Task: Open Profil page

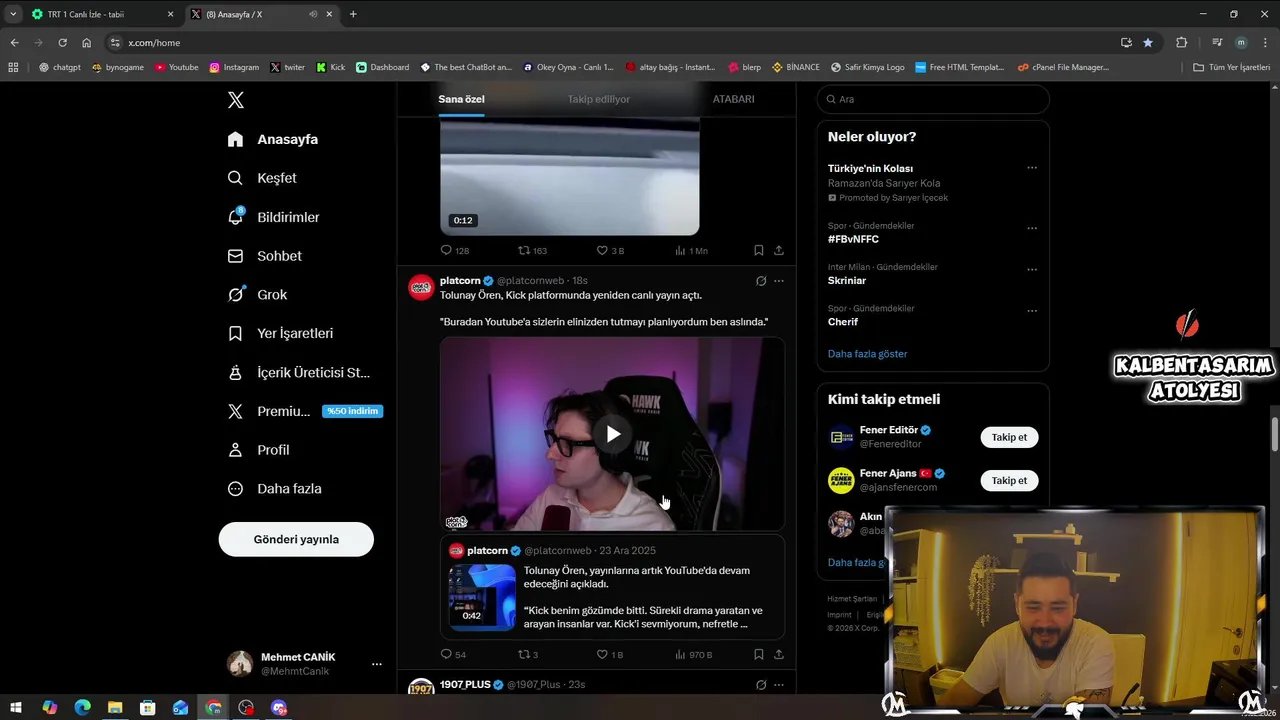Action: coord(258,450)
